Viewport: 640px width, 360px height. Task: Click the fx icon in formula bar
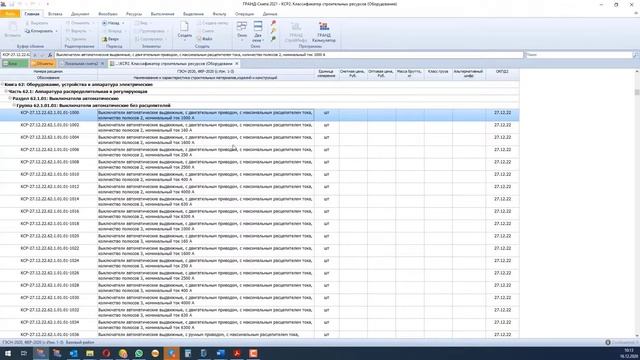coord(50,55)
